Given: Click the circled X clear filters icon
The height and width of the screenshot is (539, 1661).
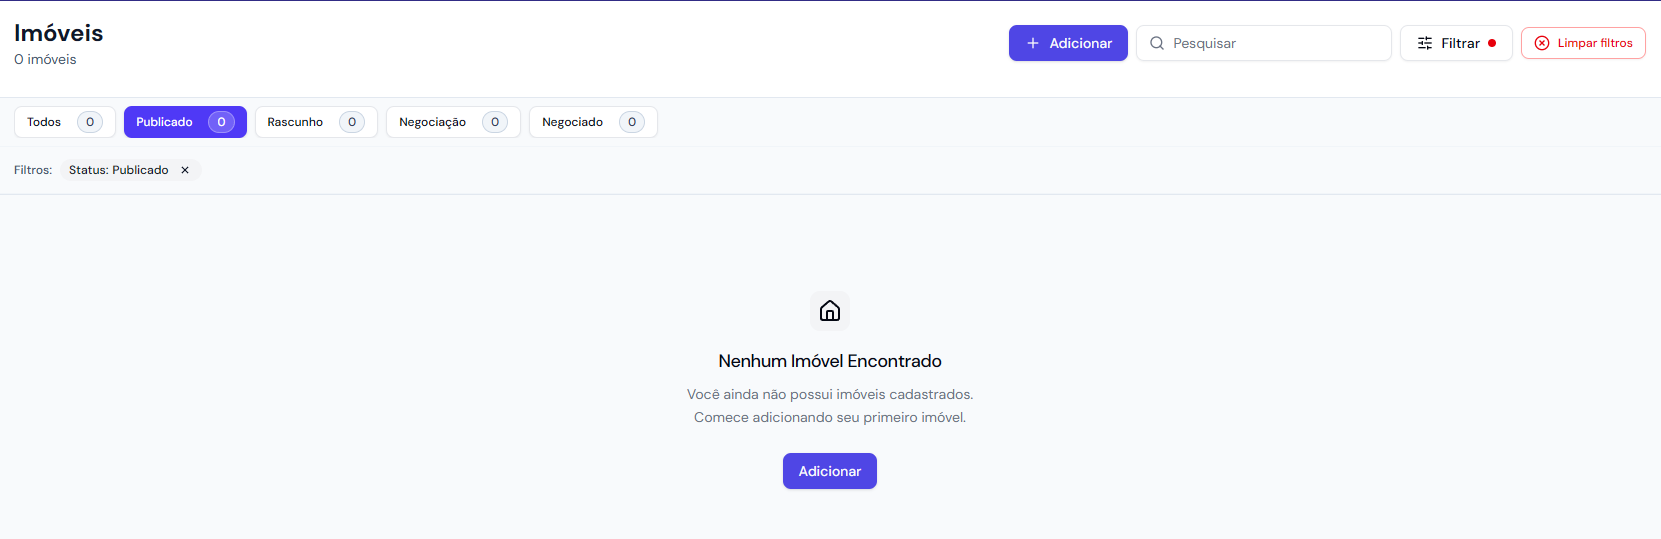Looking at the screenshot, I should (x=1542, y=43).
